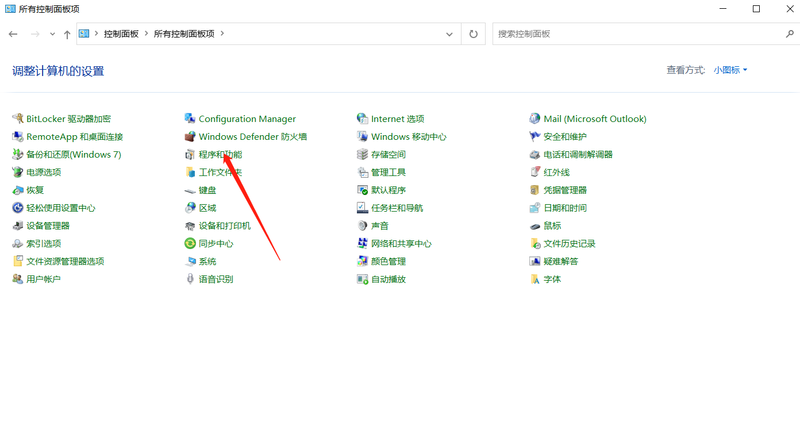Open the 设备管理器 icon
Viewport: 800px width, 421px height.
pyautogui.click(x=17, y=226)
